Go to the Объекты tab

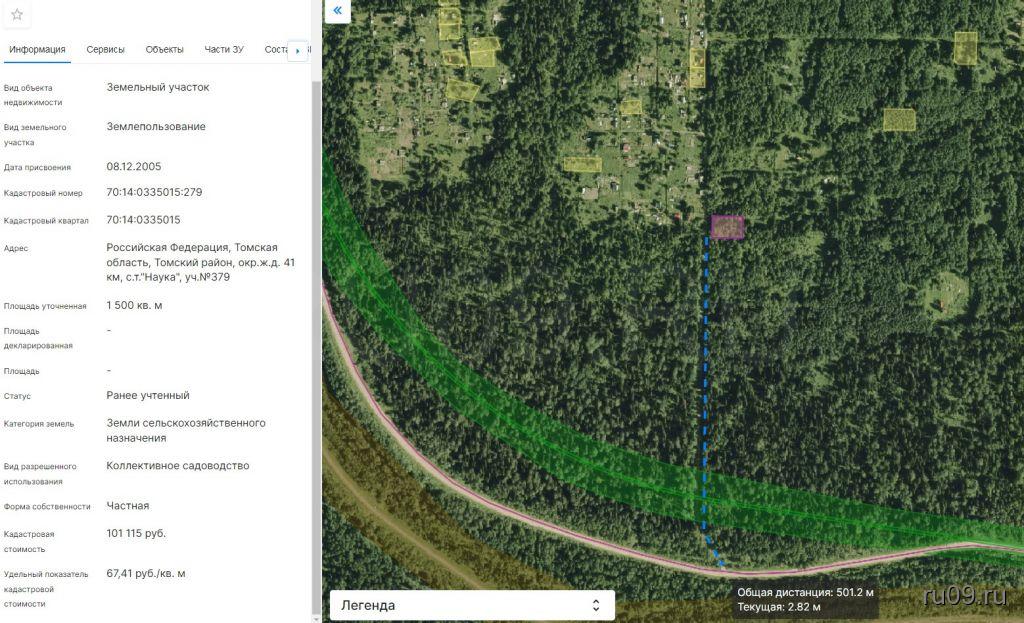pos(164,49)
